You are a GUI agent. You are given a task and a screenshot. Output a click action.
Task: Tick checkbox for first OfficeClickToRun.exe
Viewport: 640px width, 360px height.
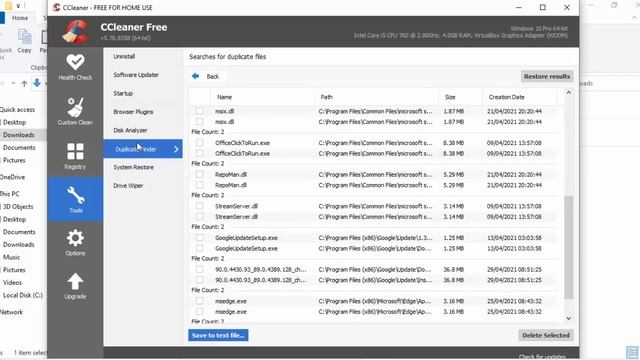[199, 143]
